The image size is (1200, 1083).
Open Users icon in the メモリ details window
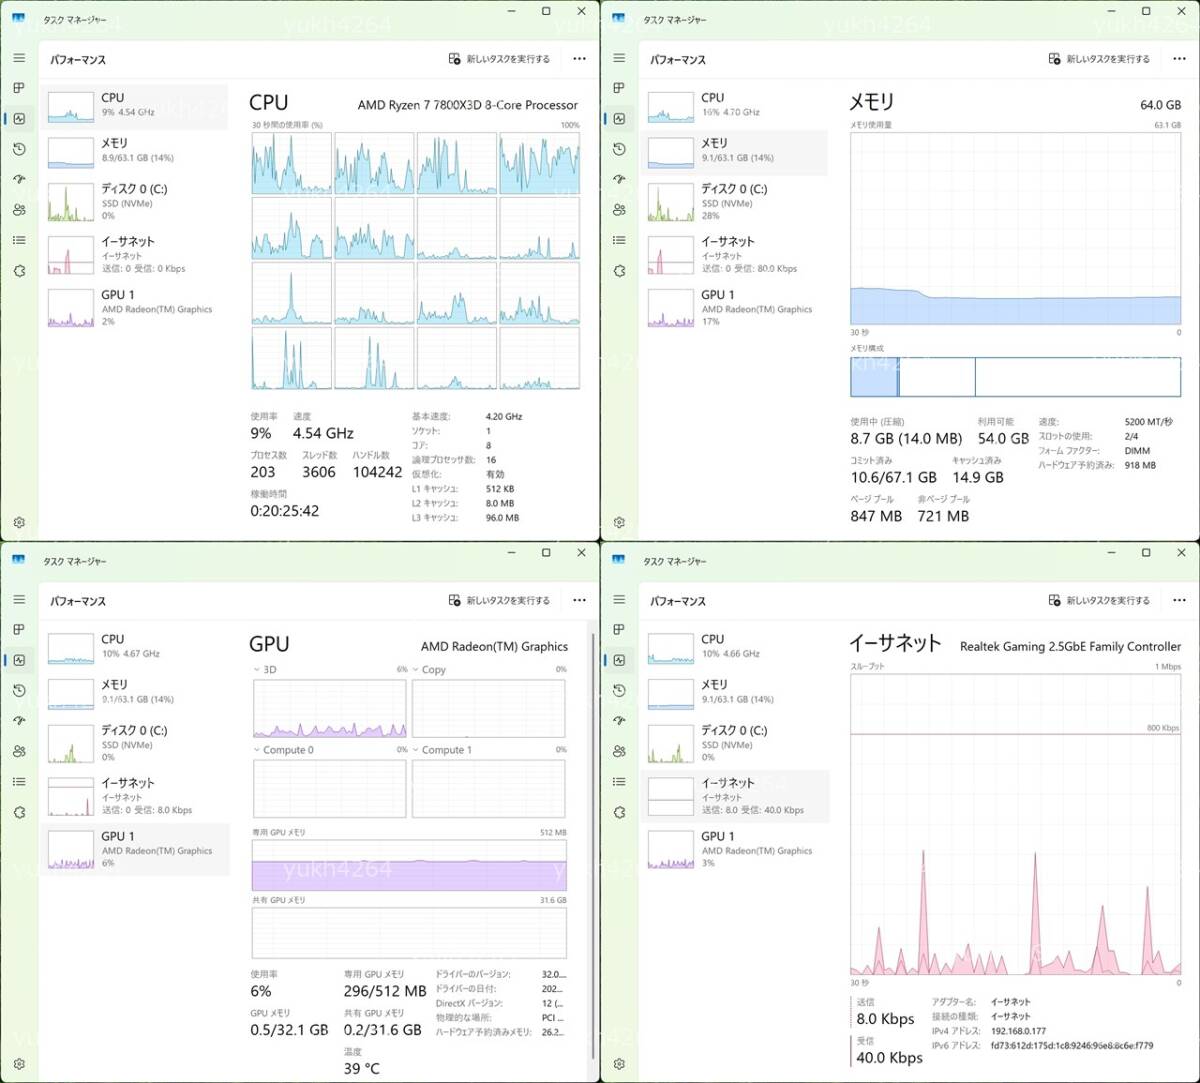pos(619,210)
